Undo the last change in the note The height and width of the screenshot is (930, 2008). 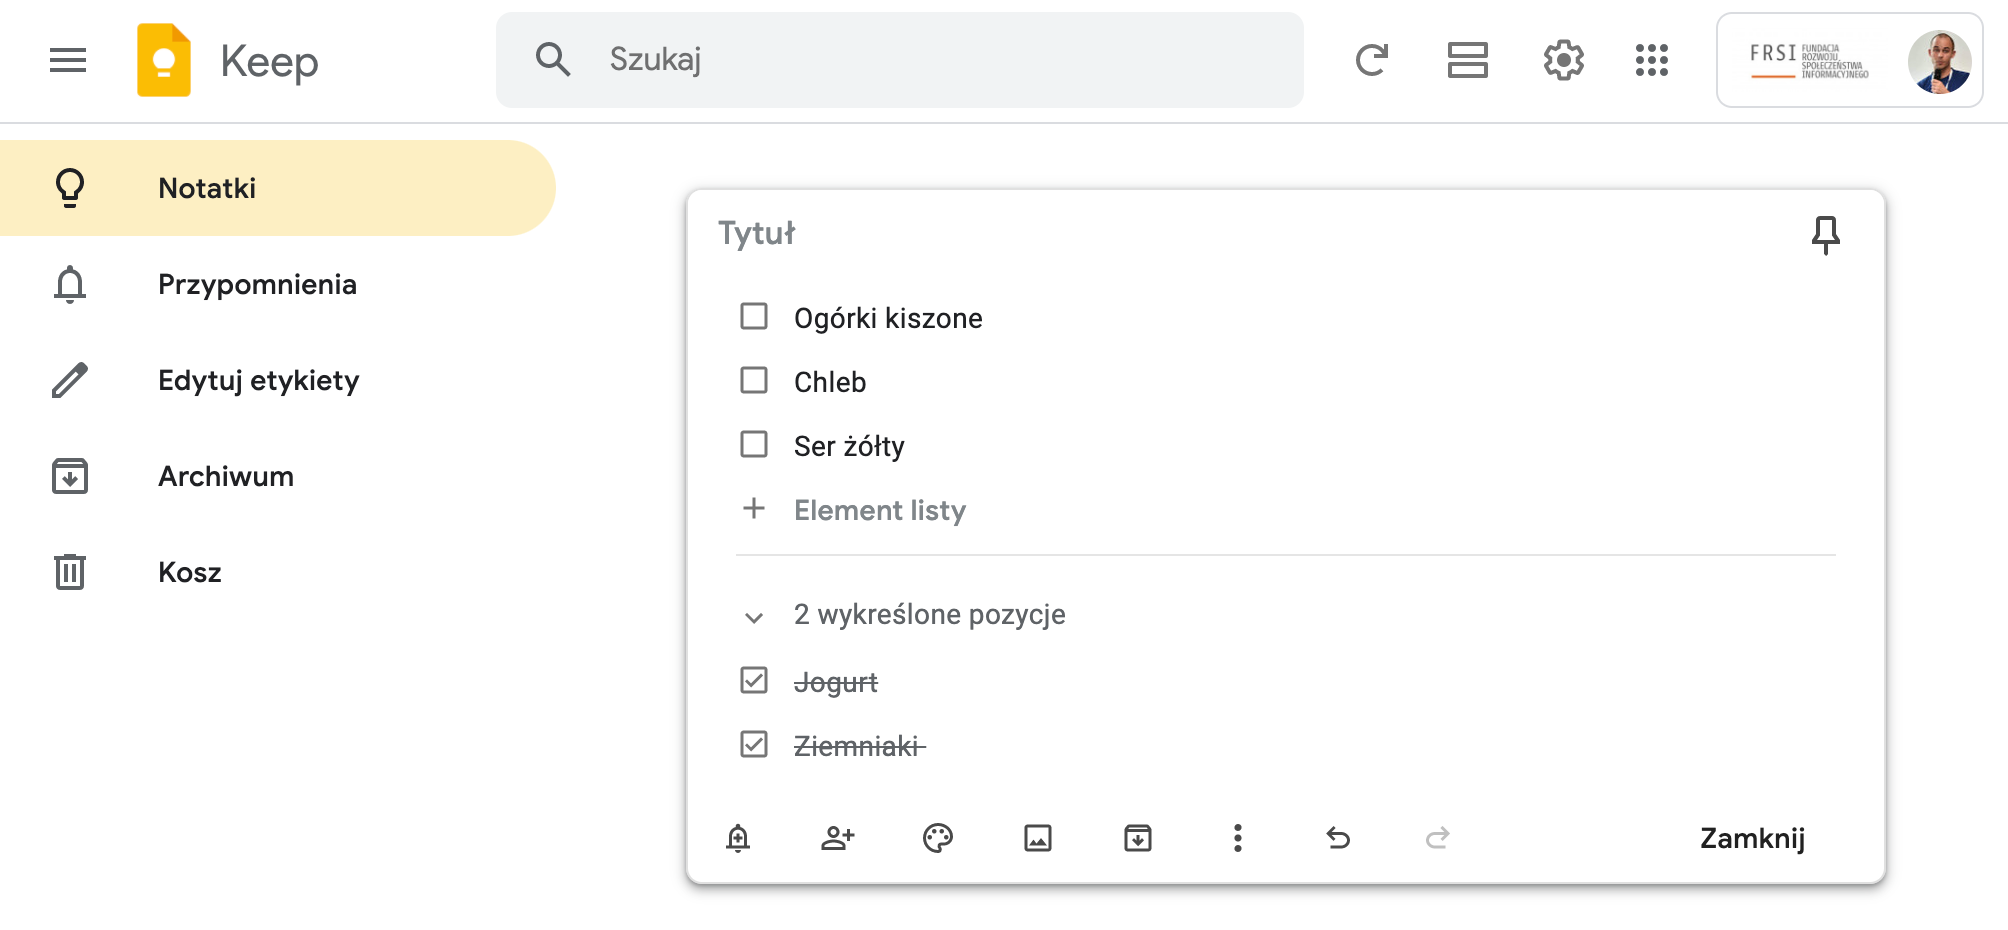[1338, 838]
